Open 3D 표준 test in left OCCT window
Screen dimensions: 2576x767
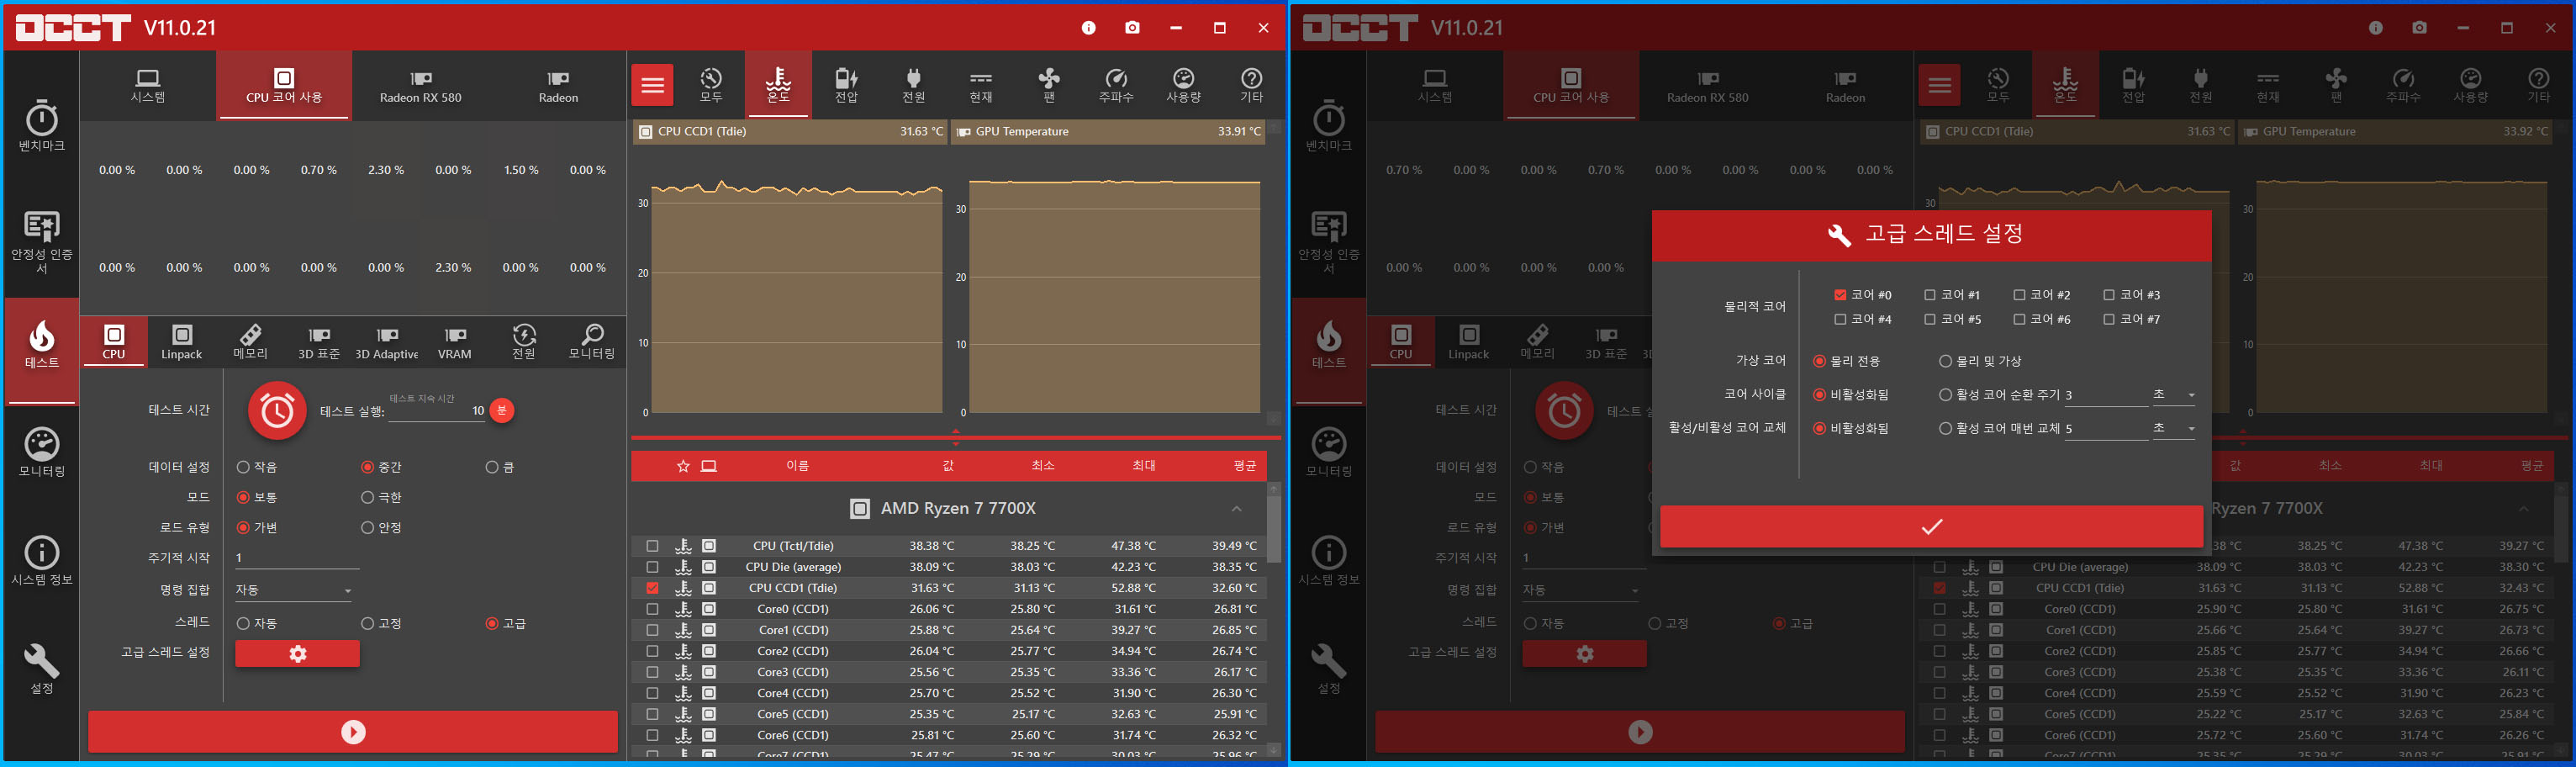[319, 342]
